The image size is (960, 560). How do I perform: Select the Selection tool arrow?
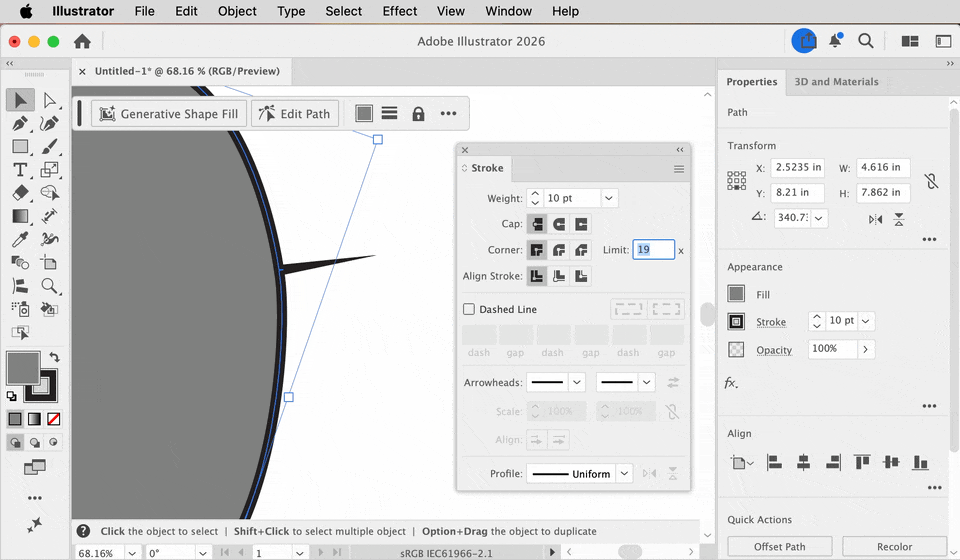(20, 100)
